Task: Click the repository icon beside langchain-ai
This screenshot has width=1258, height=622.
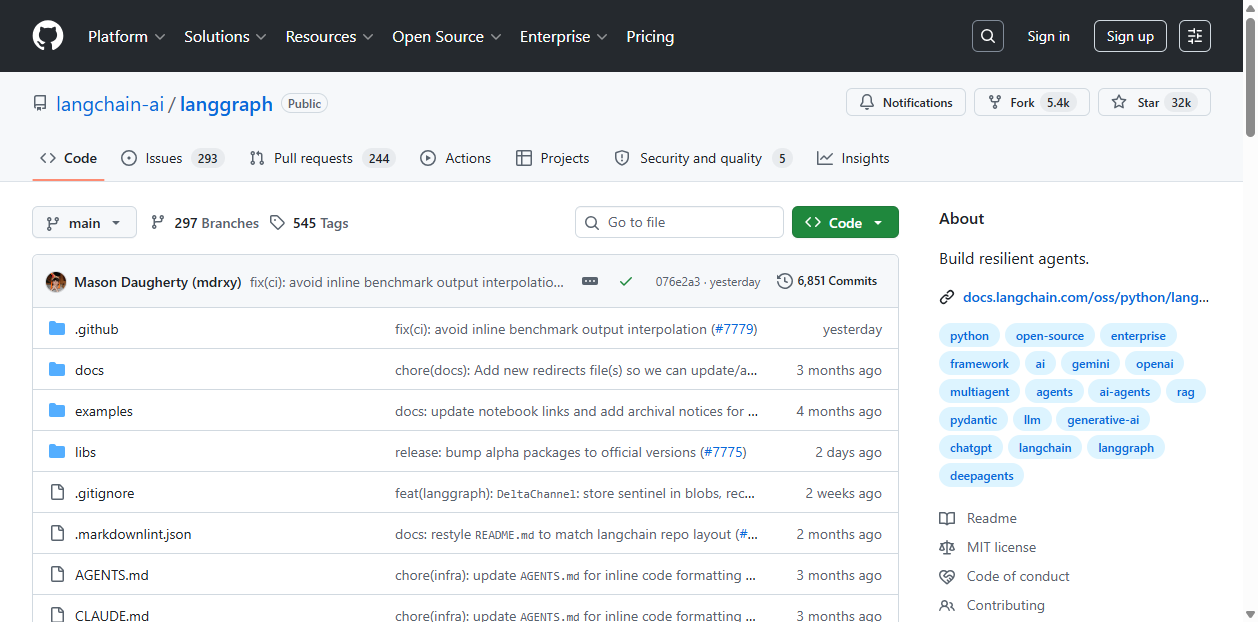Action: point(40,104)
